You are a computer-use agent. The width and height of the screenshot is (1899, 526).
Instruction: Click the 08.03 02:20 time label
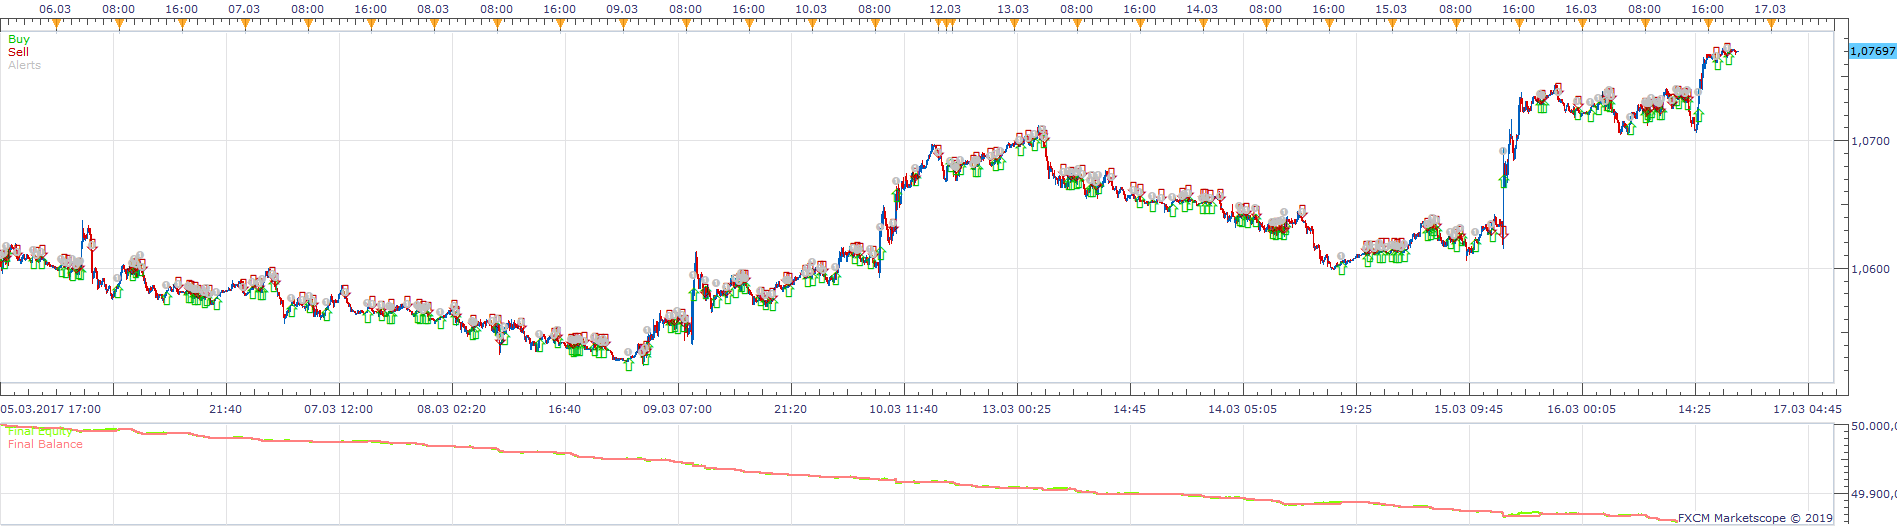[x=452, y=409]
